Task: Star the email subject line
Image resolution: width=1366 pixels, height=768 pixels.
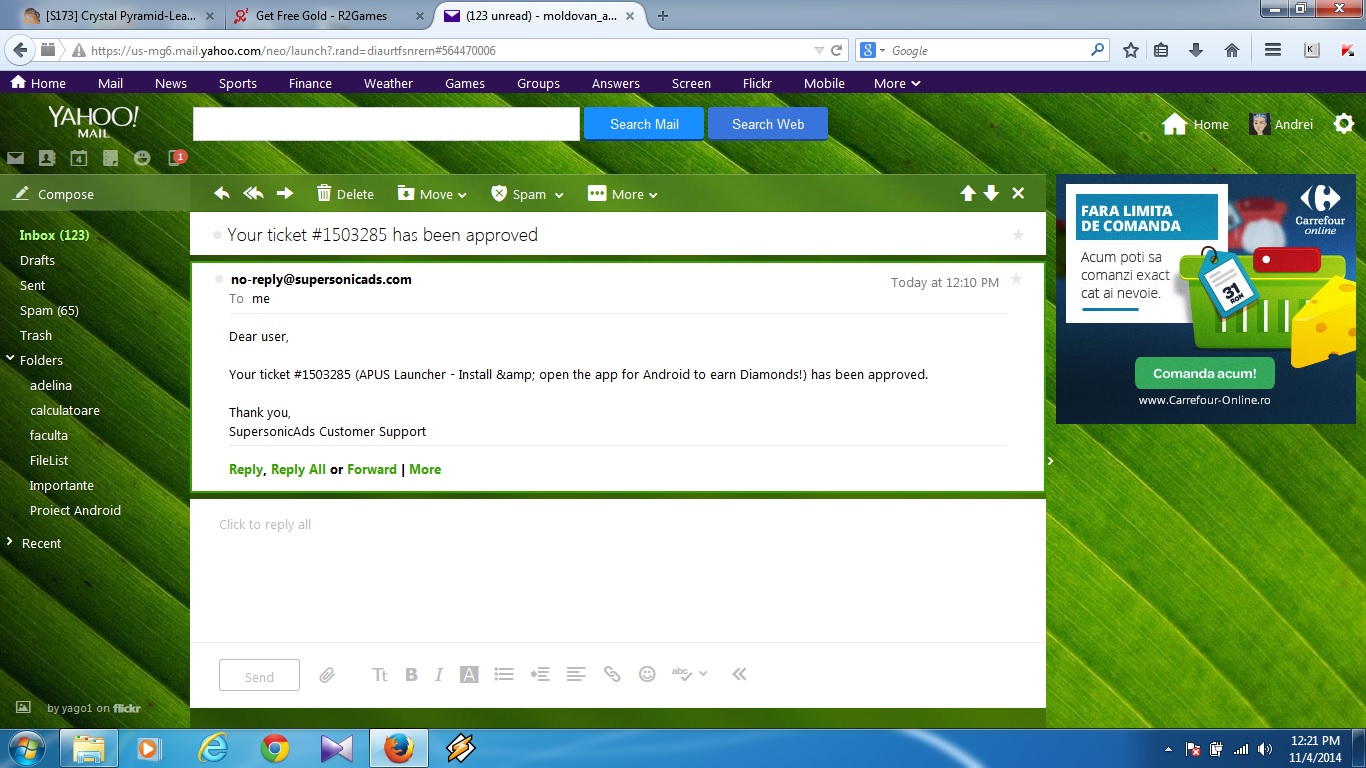Action: click(x=1018, y=235)
